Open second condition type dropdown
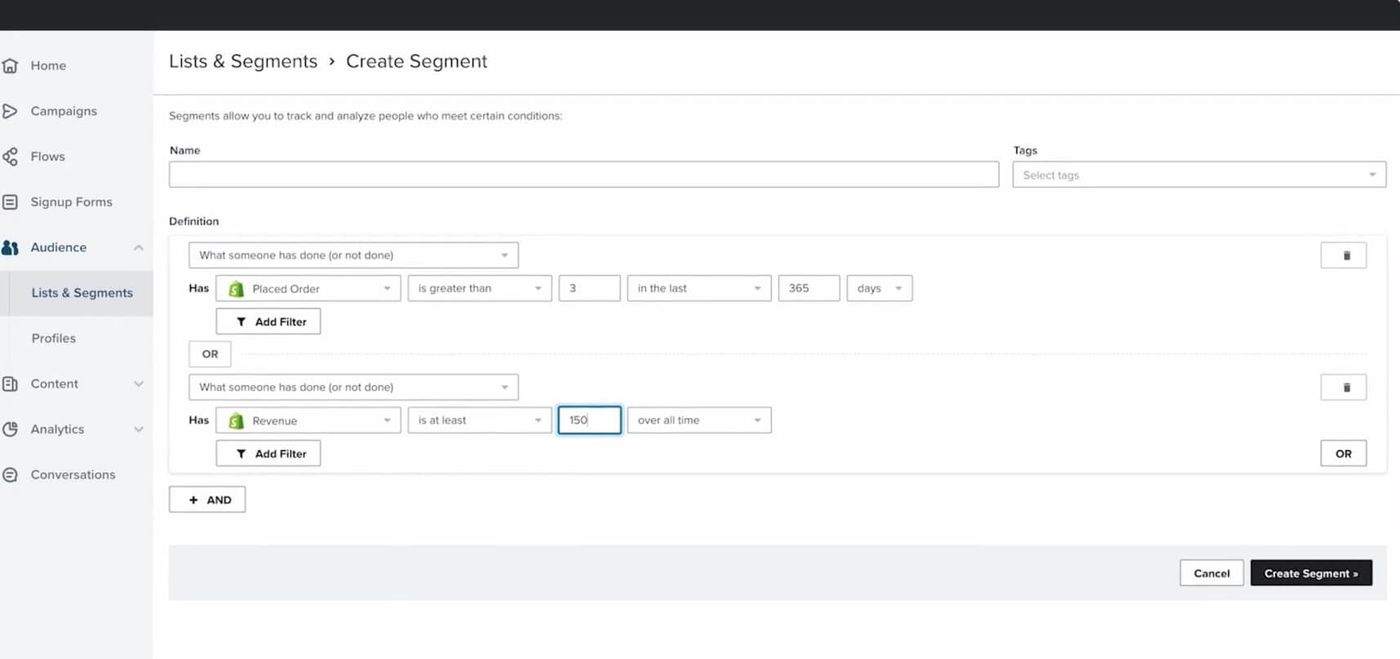 354,387
